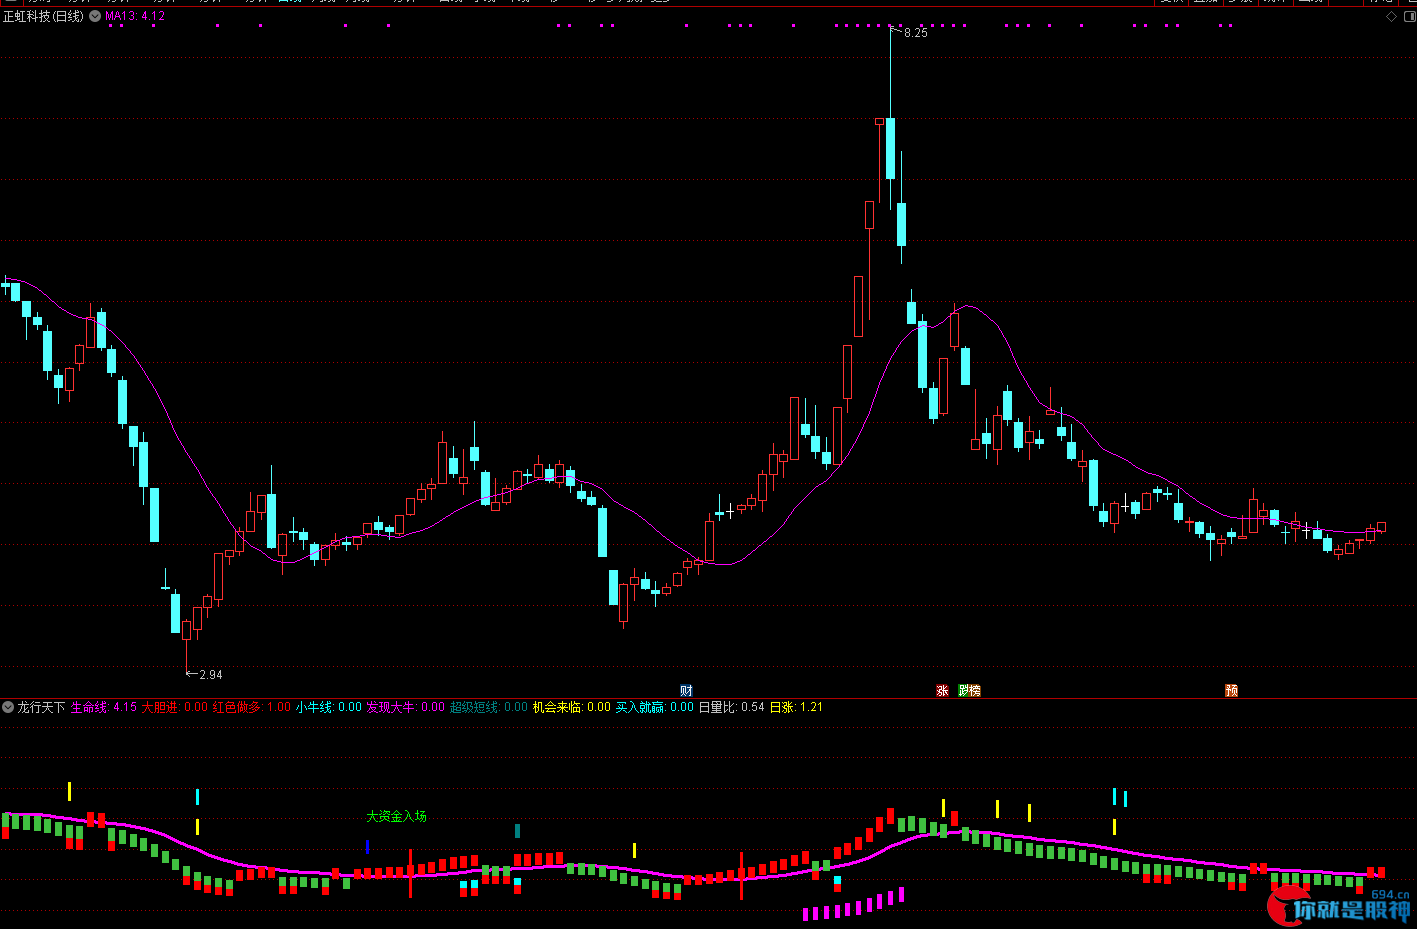Select the 买入就赢: 0.00 value
The image size is (1417, 929).
click(x=655, y=707)
